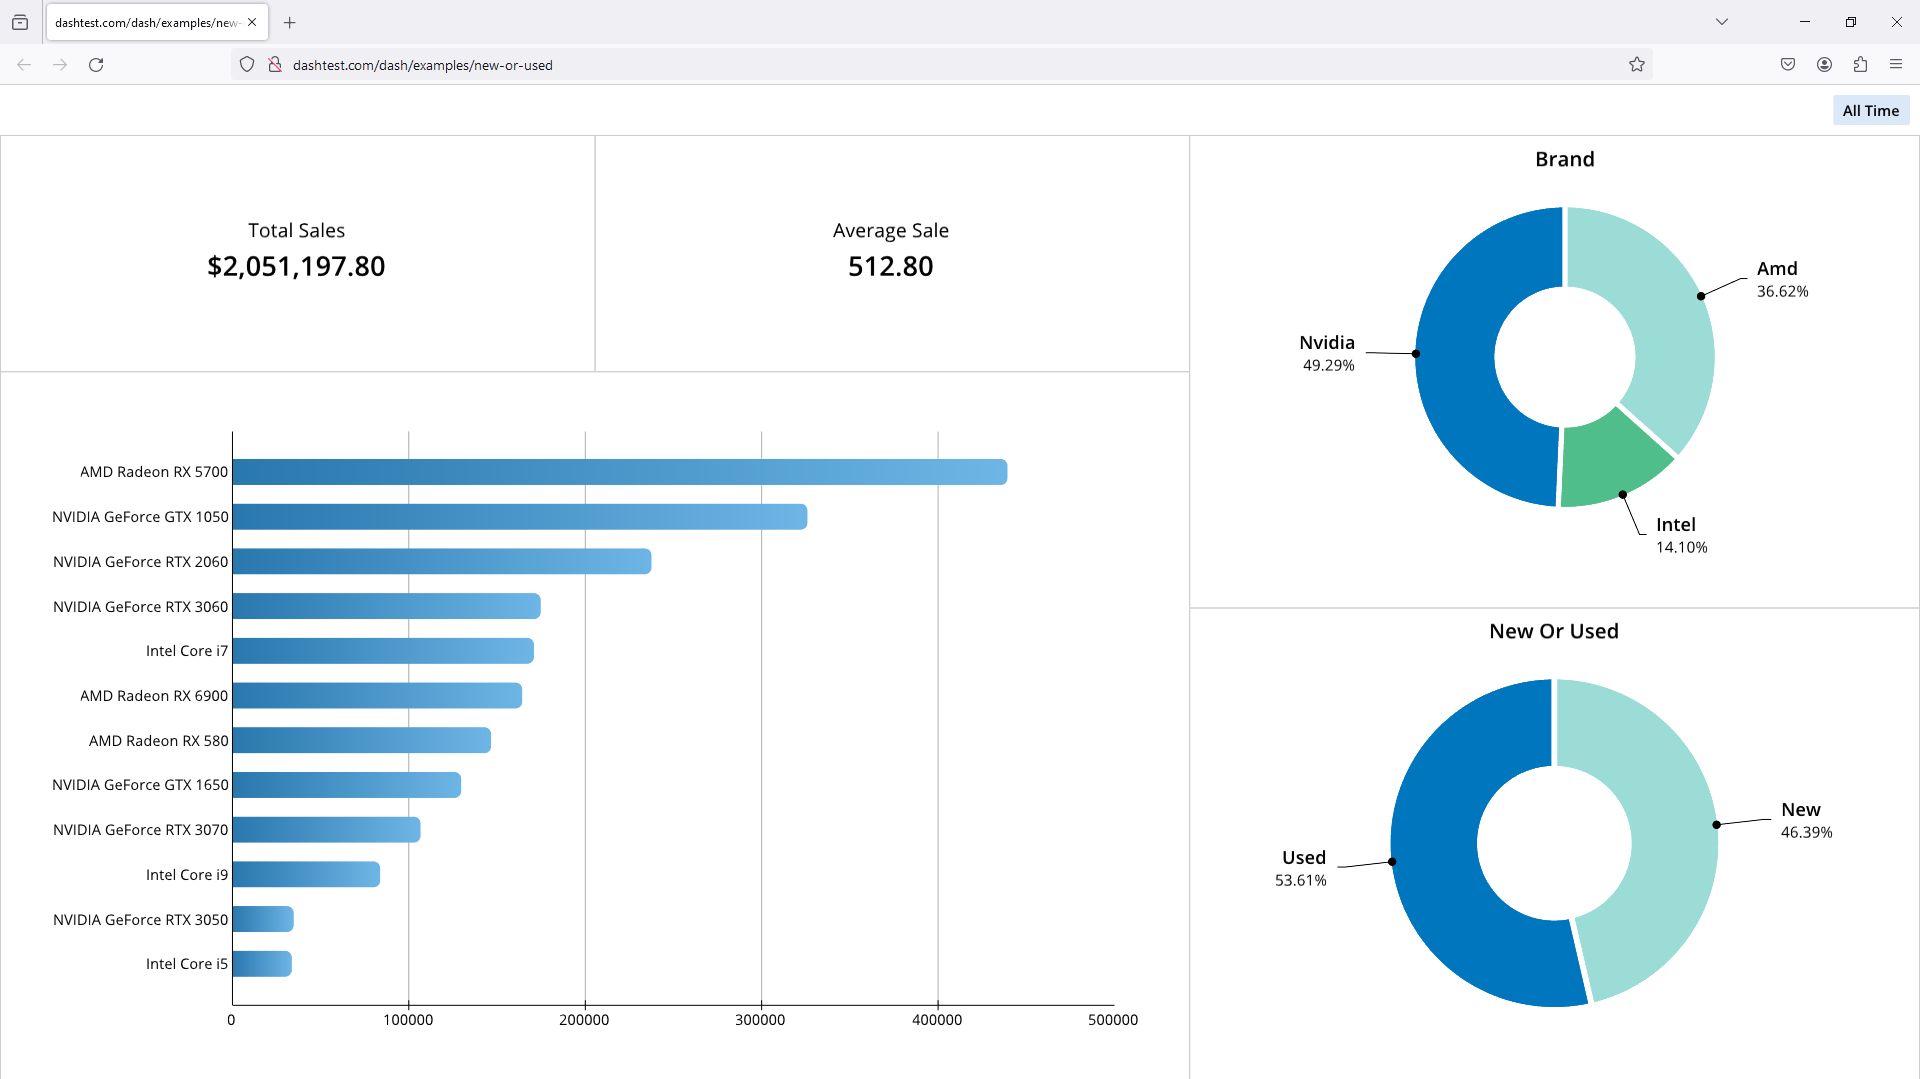1920x1079 pixels.
Task: Open the Firefox account icon
Action: coord(1824,65)
